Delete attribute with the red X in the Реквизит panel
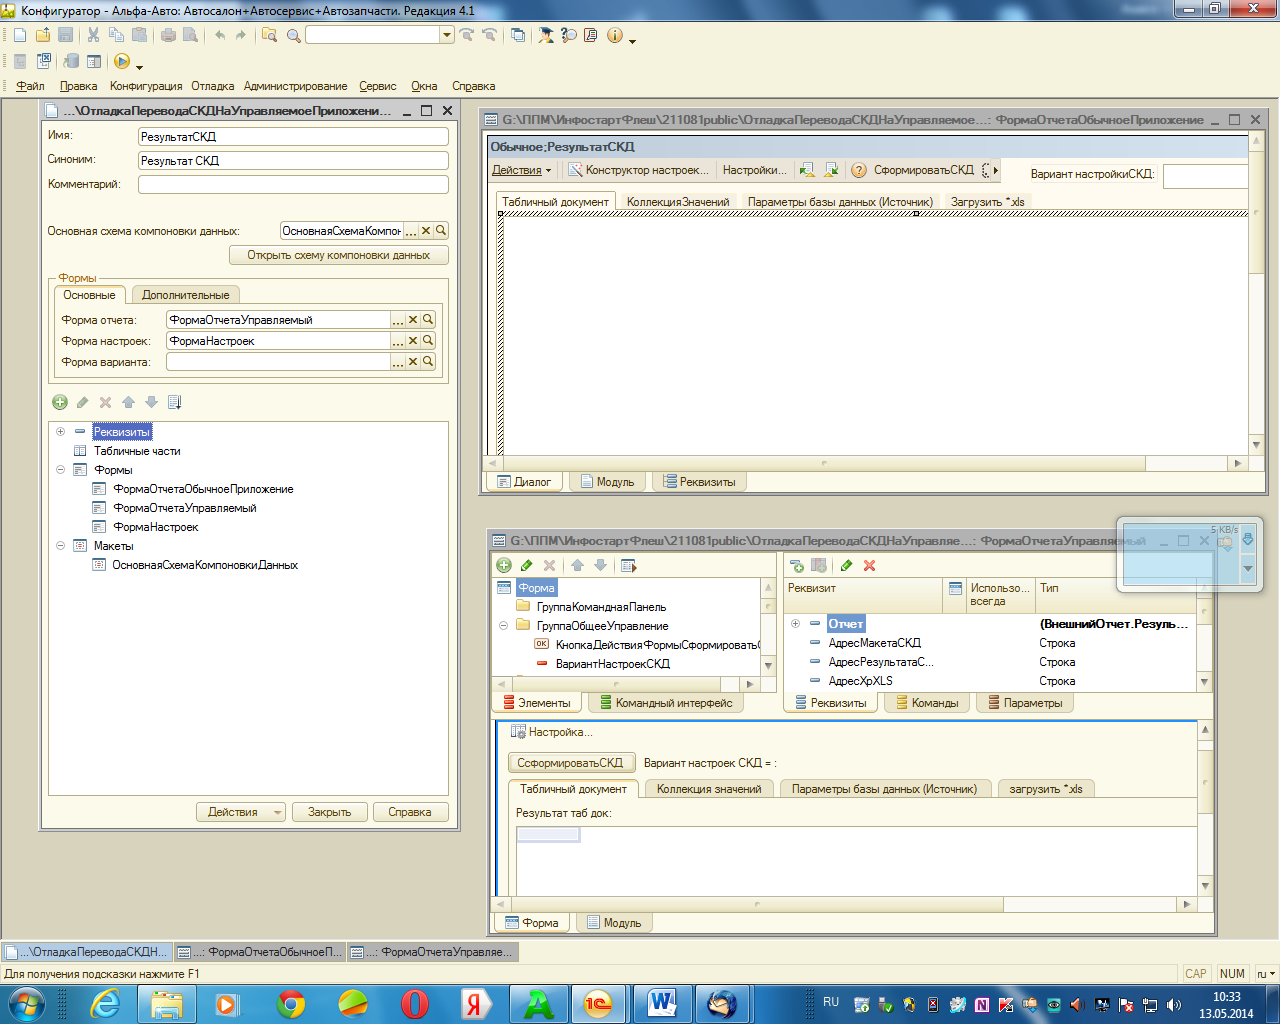Image resolution: width=1280 pixels, height=1024 pixels. tap(870, 565)
